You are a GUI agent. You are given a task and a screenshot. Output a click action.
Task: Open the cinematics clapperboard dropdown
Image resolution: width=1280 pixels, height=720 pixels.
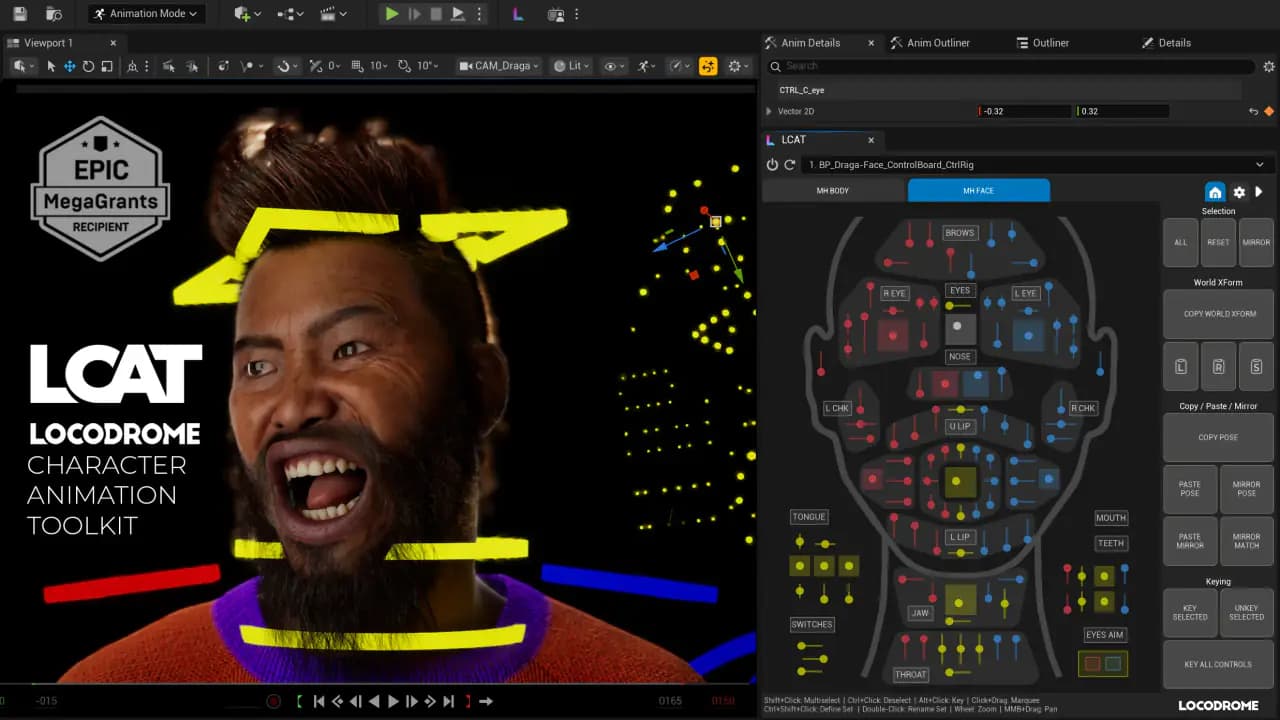333,14
